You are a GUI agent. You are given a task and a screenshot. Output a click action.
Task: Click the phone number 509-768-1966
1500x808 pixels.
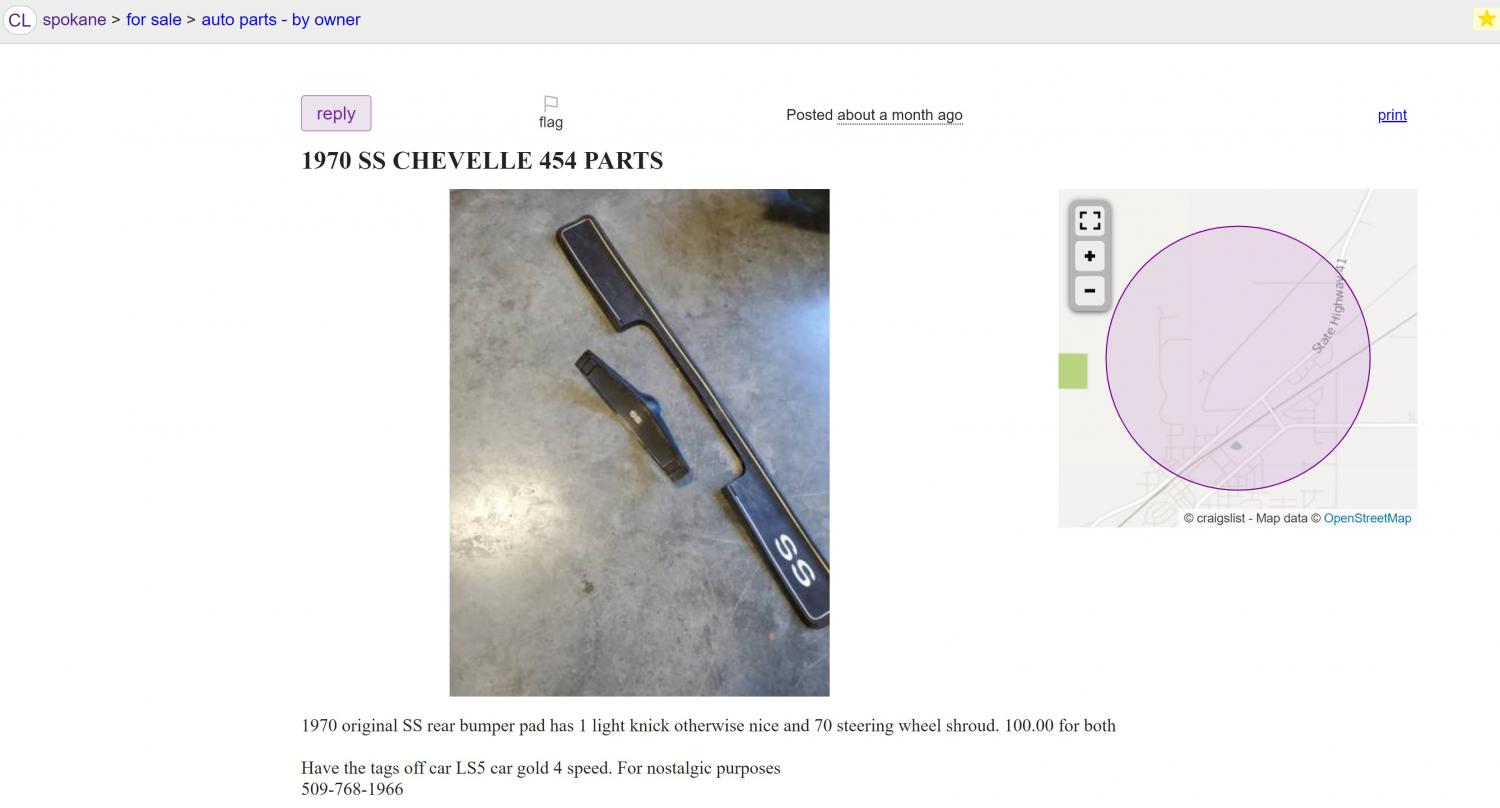(x=352, y=789)
